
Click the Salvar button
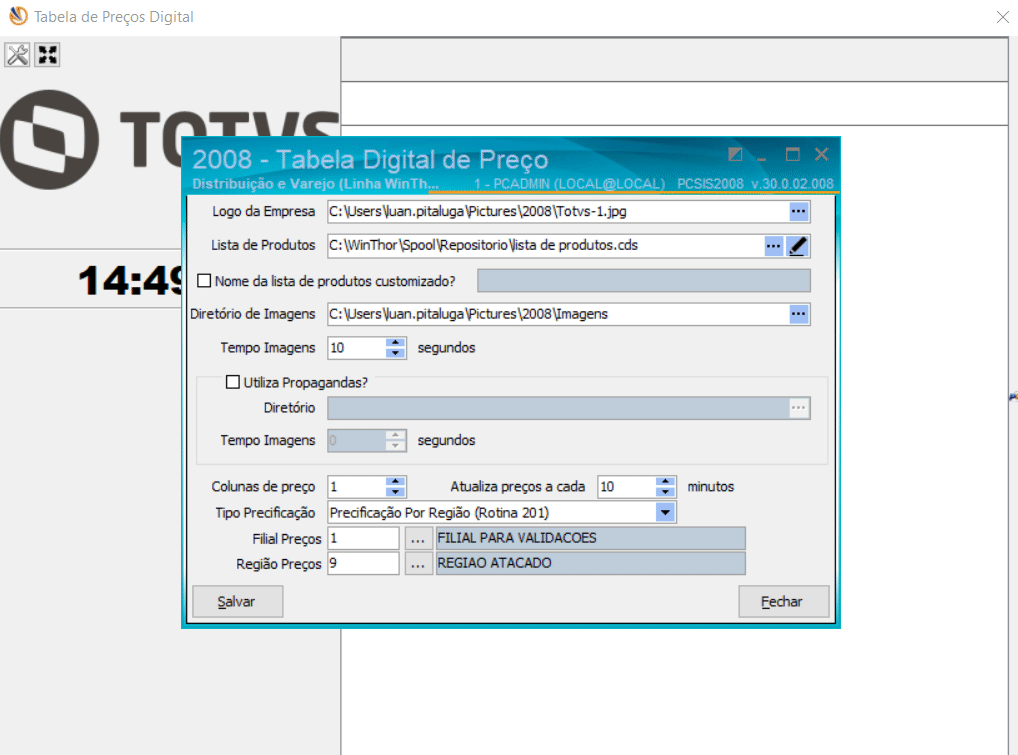tap(237, 602)
